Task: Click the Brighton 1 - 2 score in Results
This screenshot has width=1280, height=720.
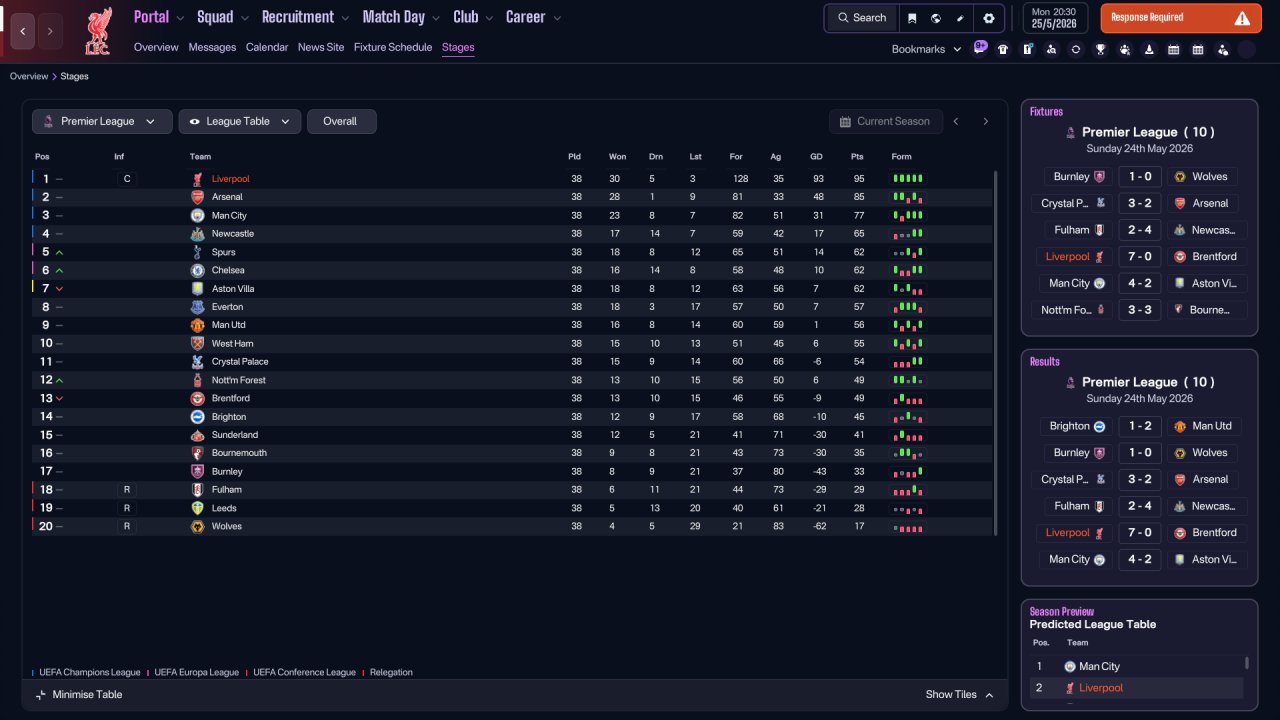Action: (x=1140, y=426)
